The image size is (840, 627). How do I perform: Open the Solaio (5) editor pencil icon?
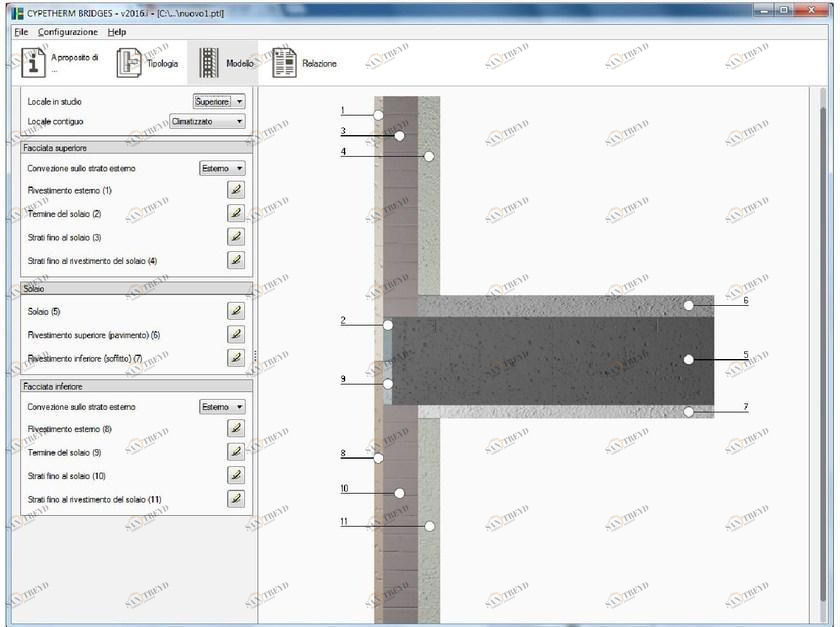tap(235, 309)
